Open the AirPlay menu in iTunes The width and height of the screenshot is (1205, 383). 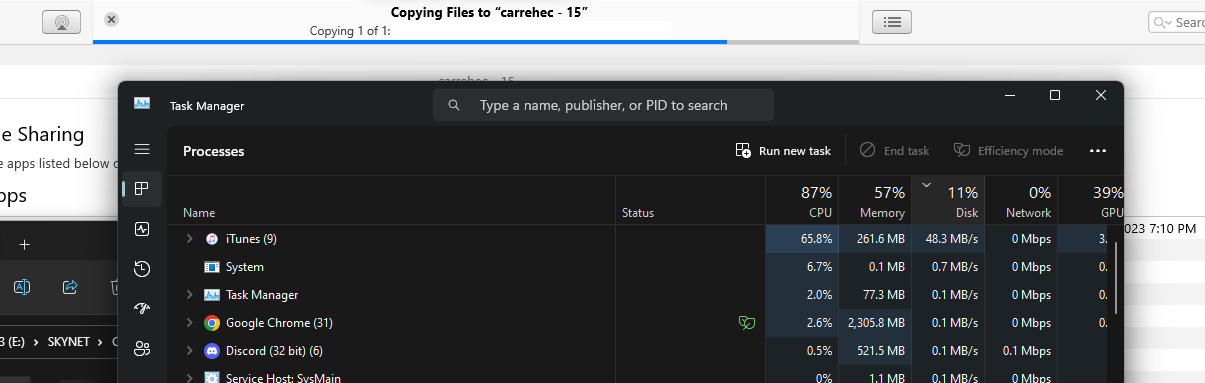click(x=61, y=21)
